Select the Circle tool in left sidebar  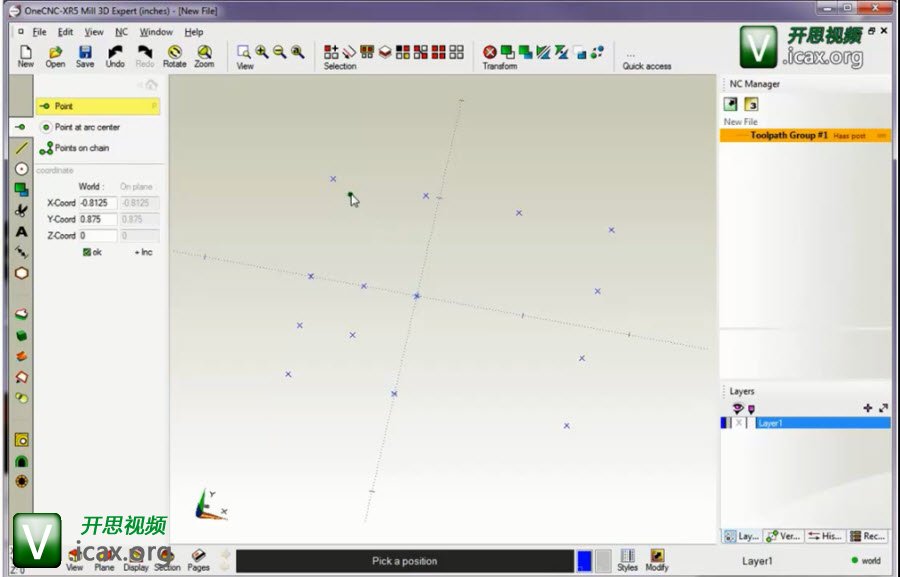21,169
